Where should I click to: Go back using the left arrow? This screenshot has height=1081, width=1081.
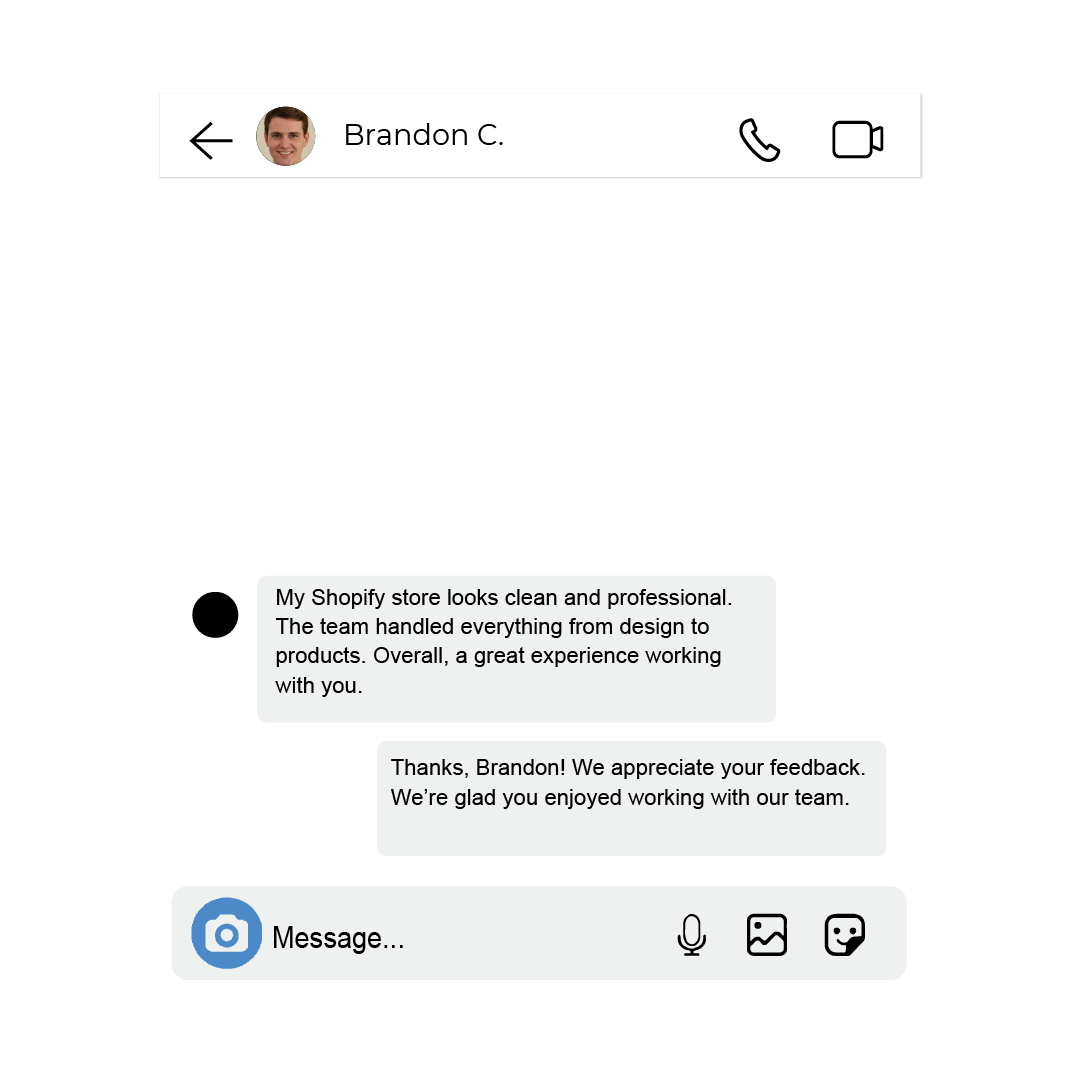click(211, 141)
